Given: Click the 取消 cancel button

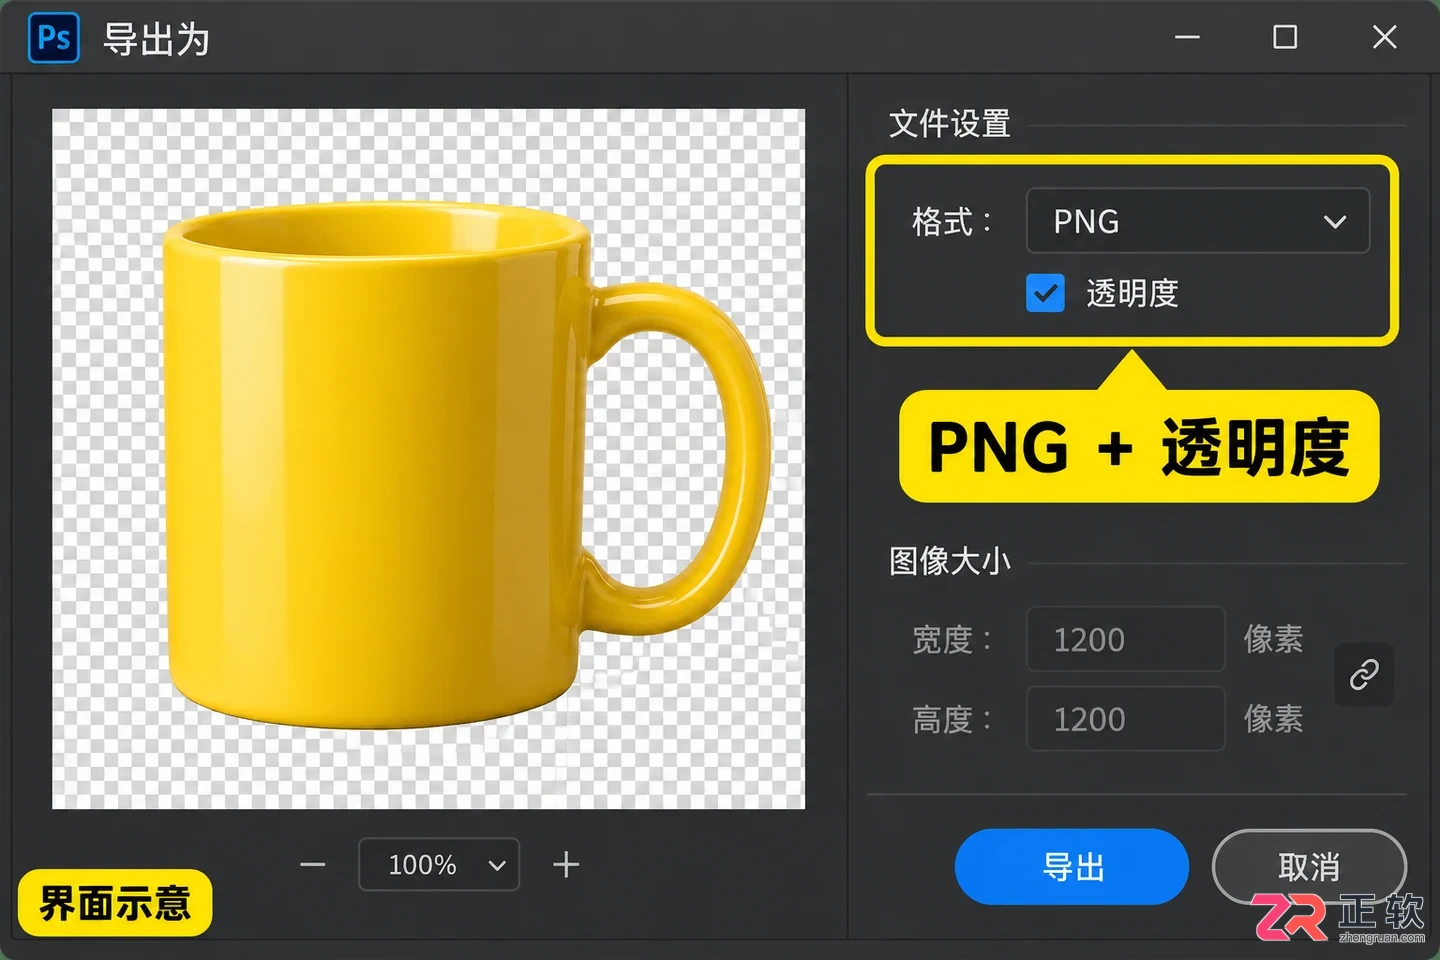Looking at the screenshot, I should click(x=1309, y=867).
